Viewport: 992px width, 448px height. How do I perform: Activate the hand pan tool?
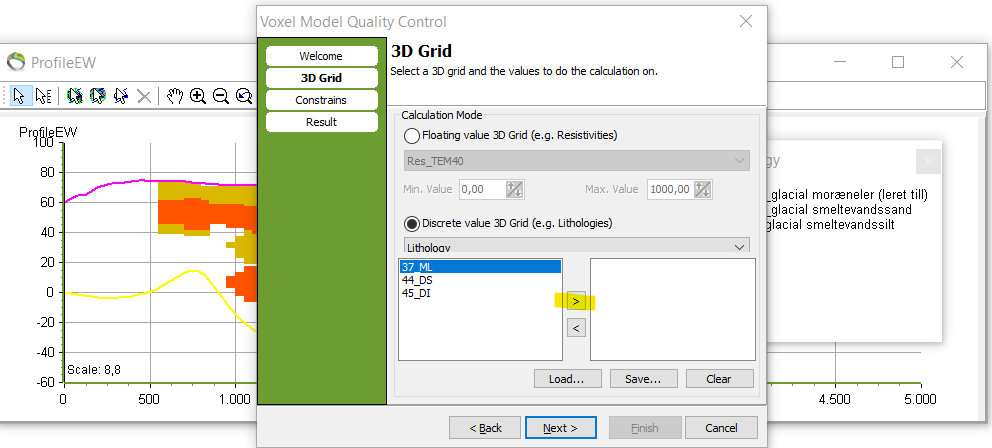(x=175, y=96)
